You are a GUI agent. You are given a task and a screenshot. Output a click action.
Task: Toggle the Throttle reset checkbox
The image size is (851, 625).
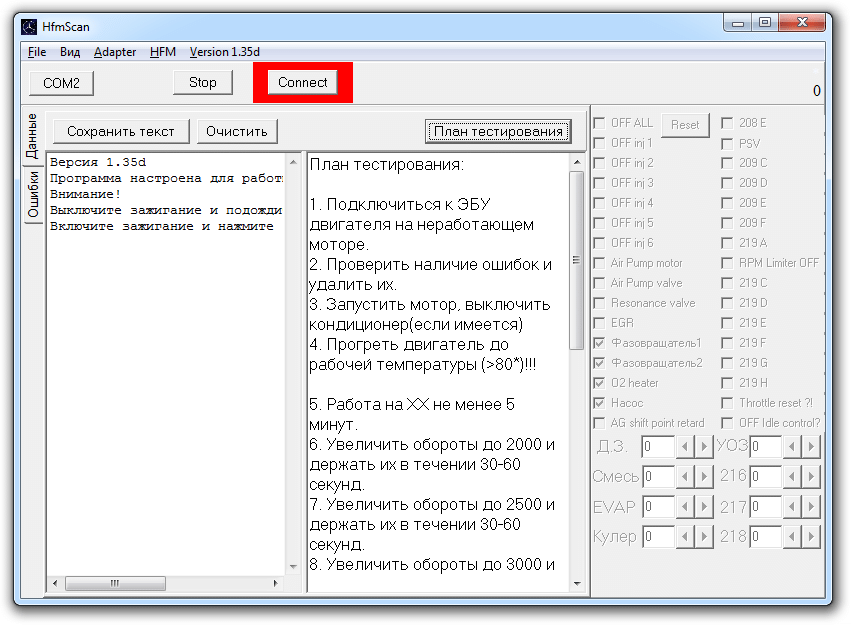click(727, 403)
